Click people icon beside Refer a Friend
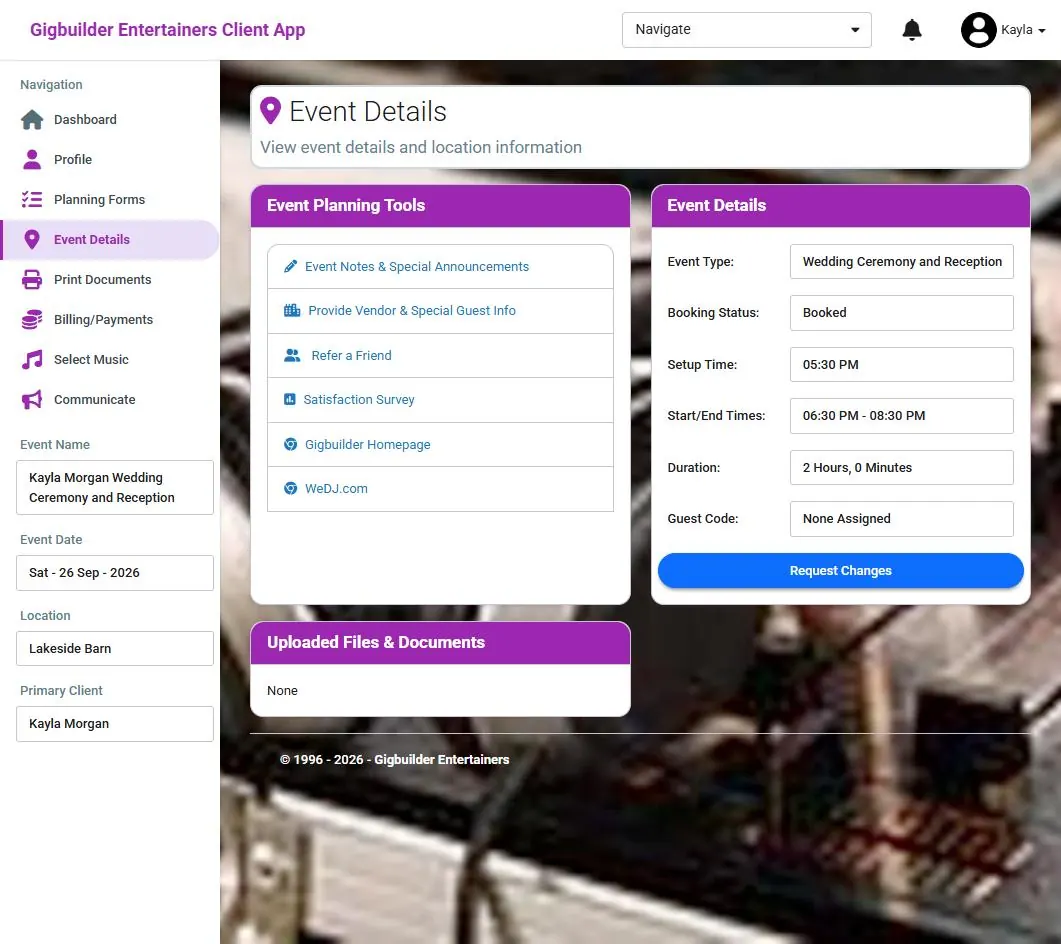The image size is (1061, 944). [292, 355]
